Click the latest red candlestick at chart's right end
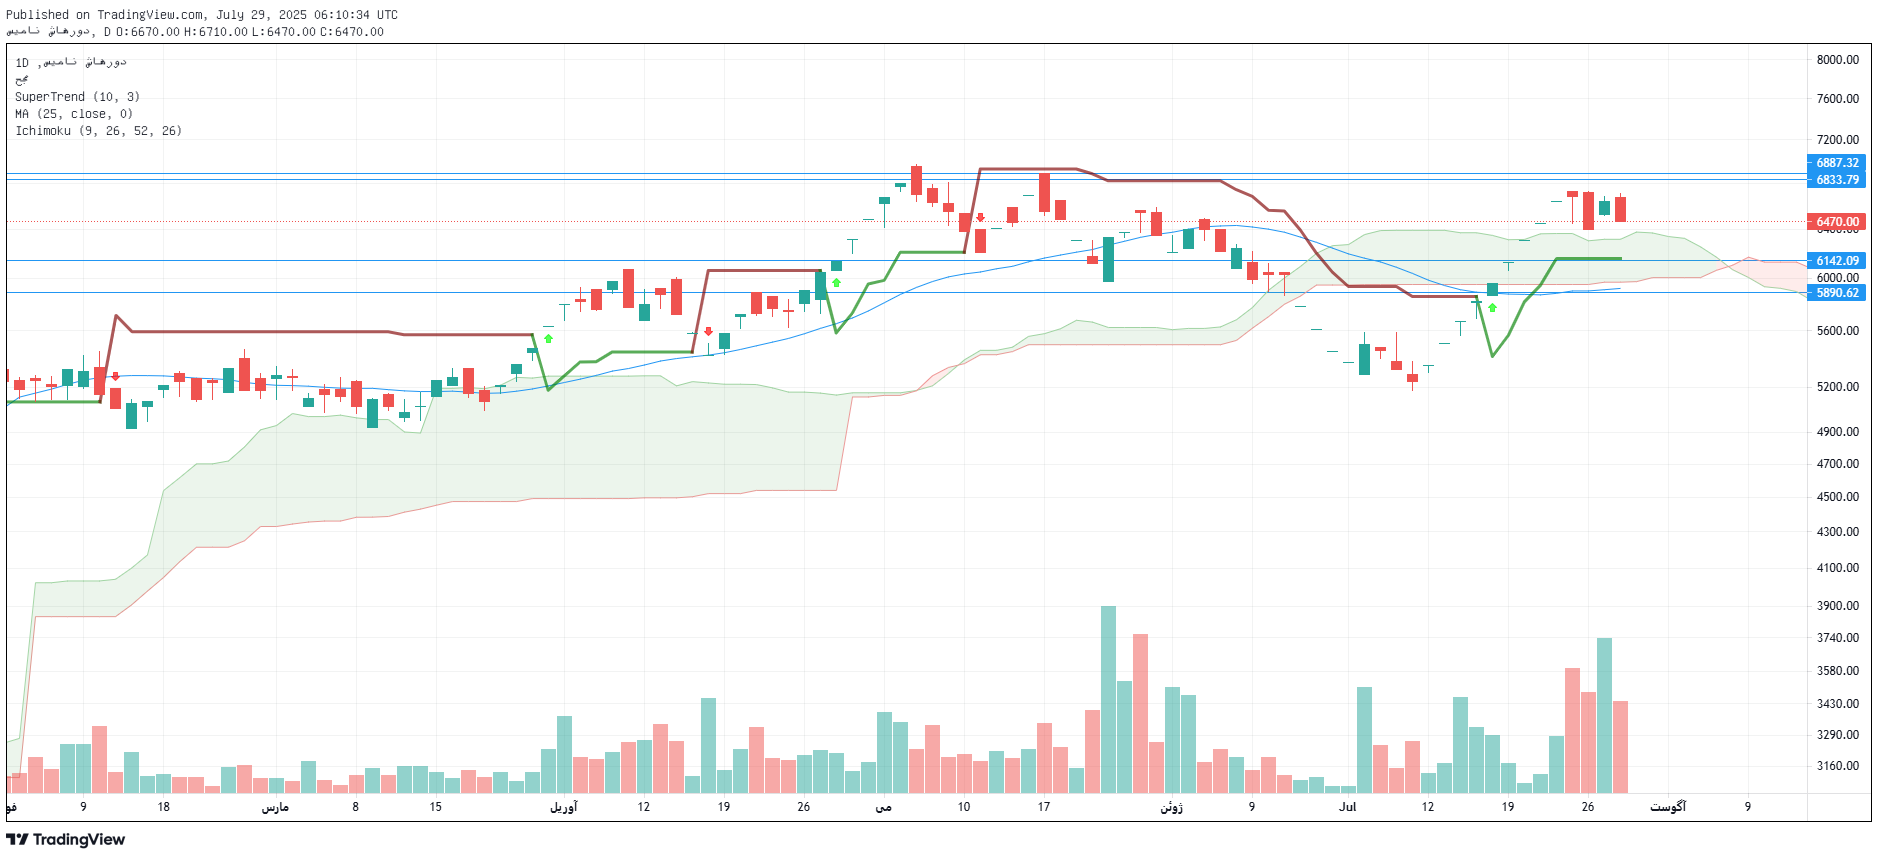1878x858 pixels. pos(1620,208)
